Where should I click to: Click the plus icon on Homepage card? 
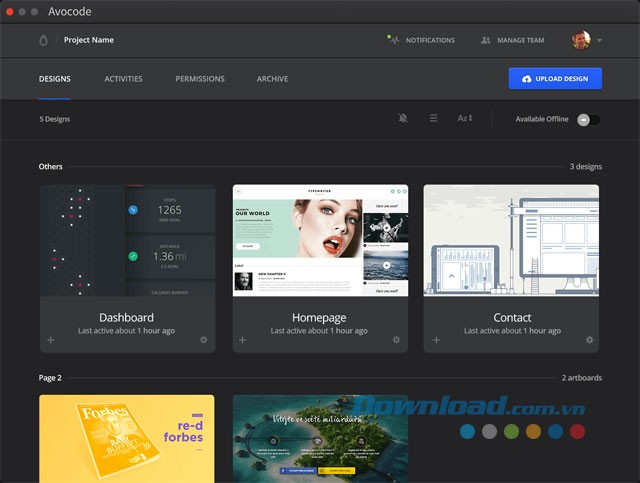(x=242, y=340)
